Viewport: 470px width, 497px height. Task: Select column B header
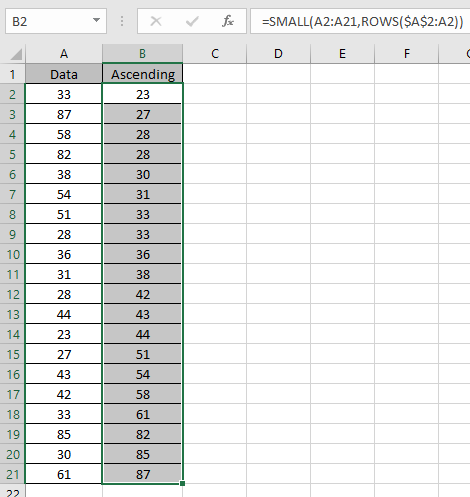pos(142,53)
